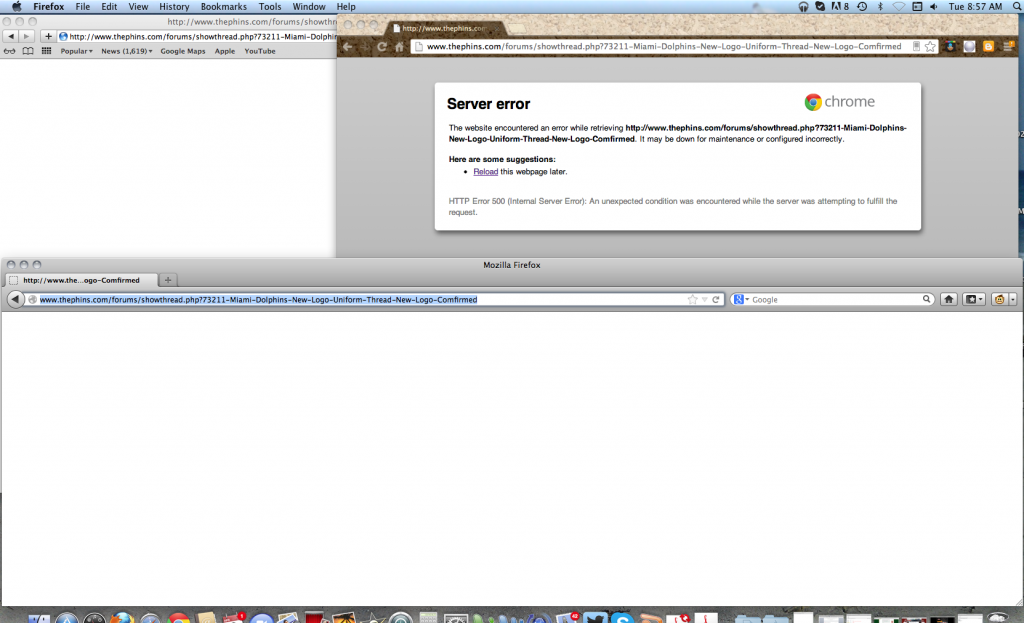Open the Window menu

(309, 7)
